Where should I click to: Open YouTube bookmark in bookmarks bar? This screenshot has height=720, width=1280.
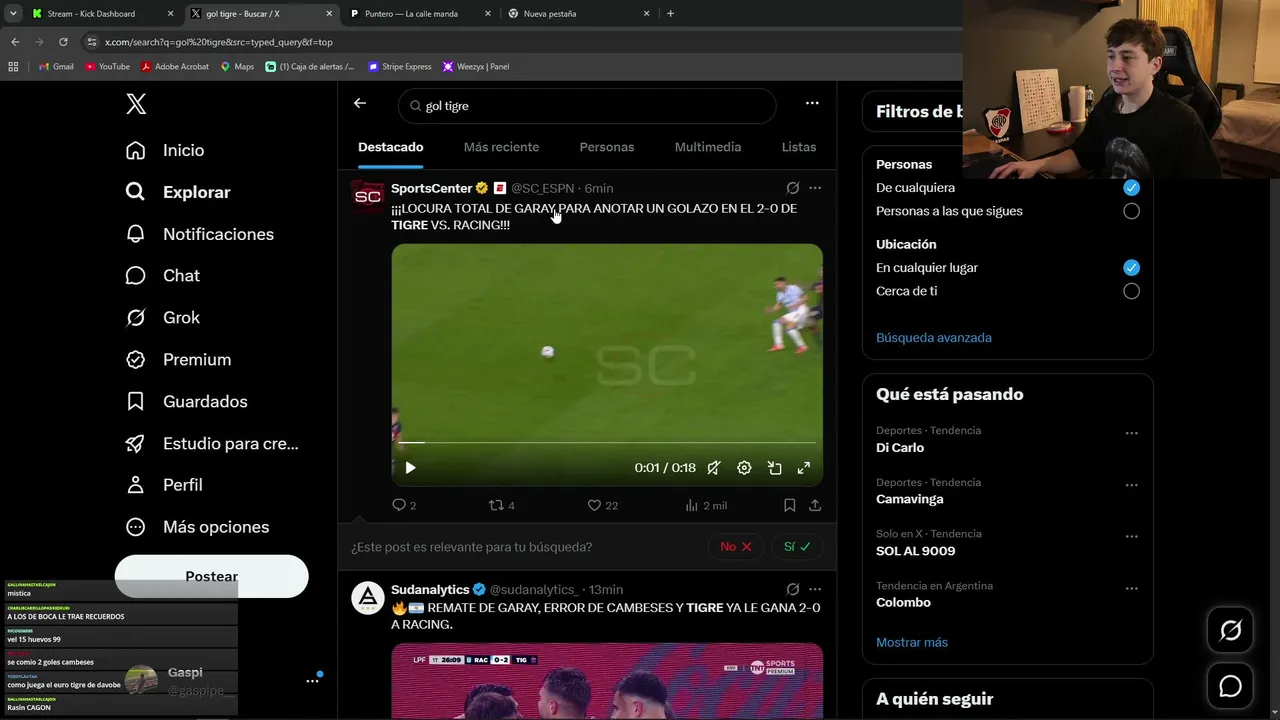click(x=108, y=66)
